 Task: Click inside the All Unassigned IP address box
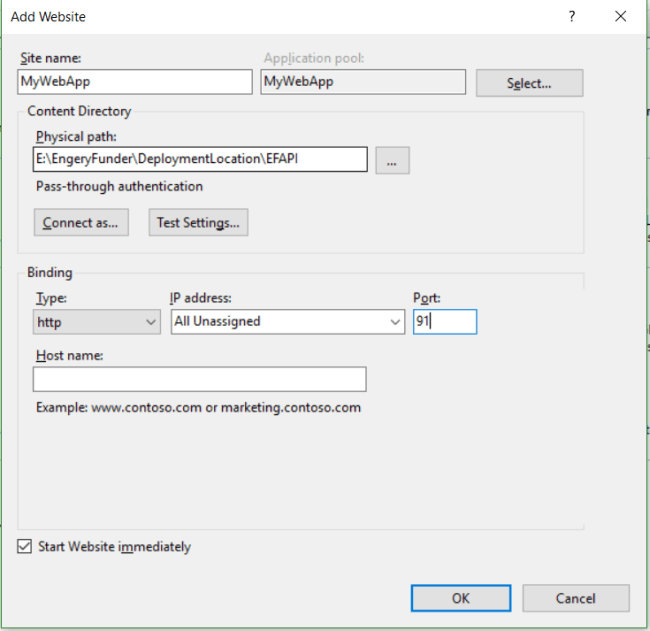point(278,322)
